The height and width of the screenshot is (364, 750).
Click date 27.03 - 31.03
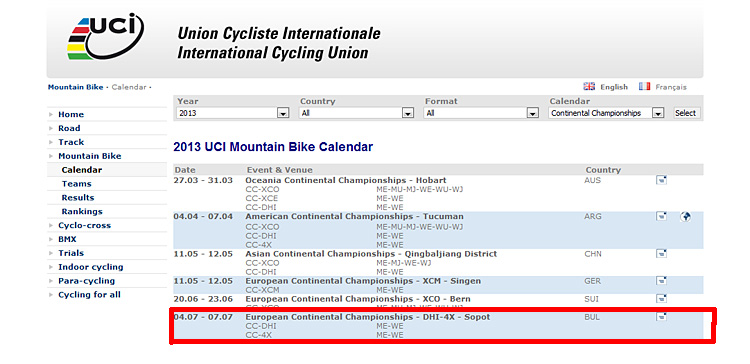[x=203, y=180]
